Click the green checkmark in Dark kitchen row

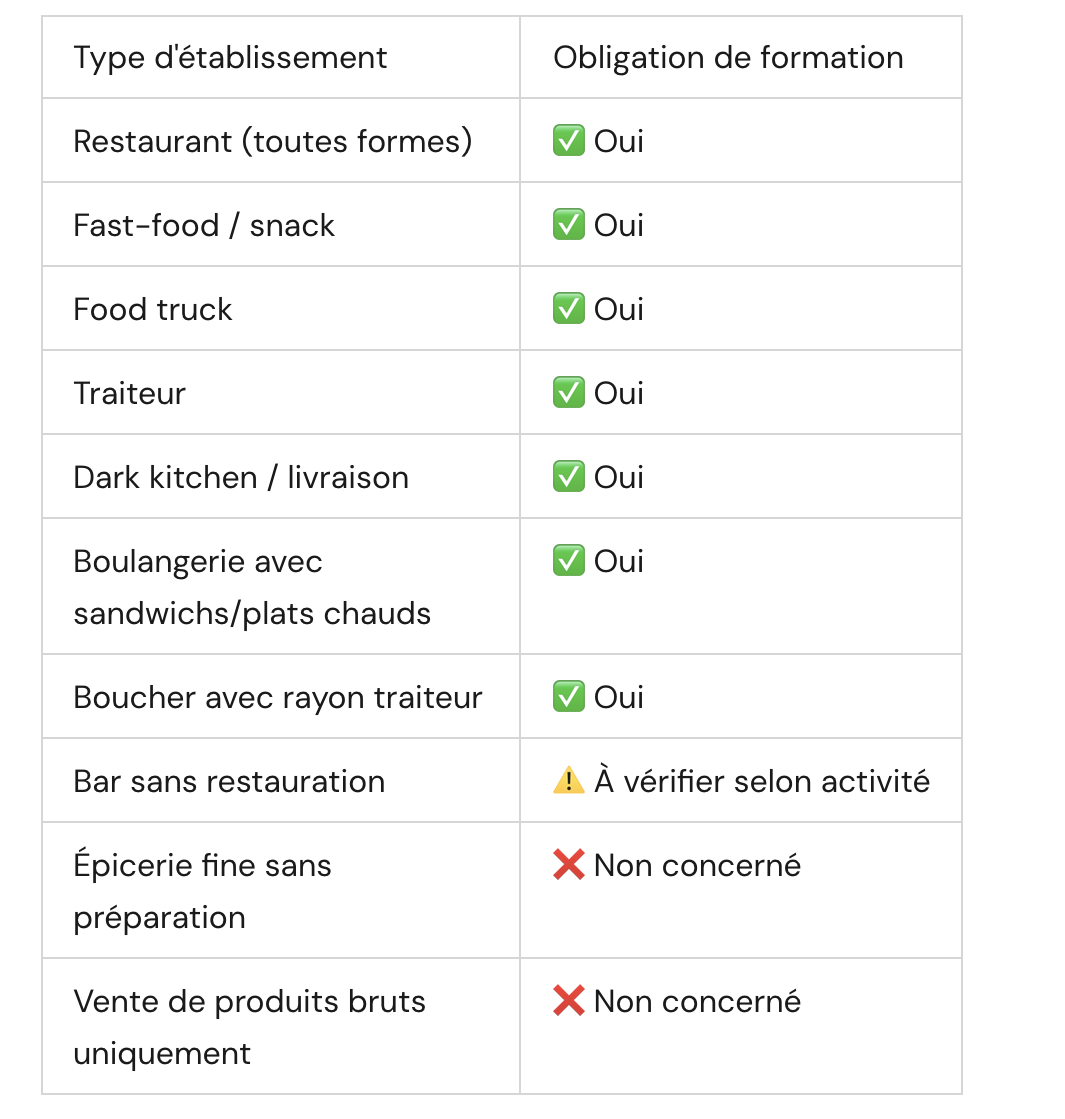568,476
